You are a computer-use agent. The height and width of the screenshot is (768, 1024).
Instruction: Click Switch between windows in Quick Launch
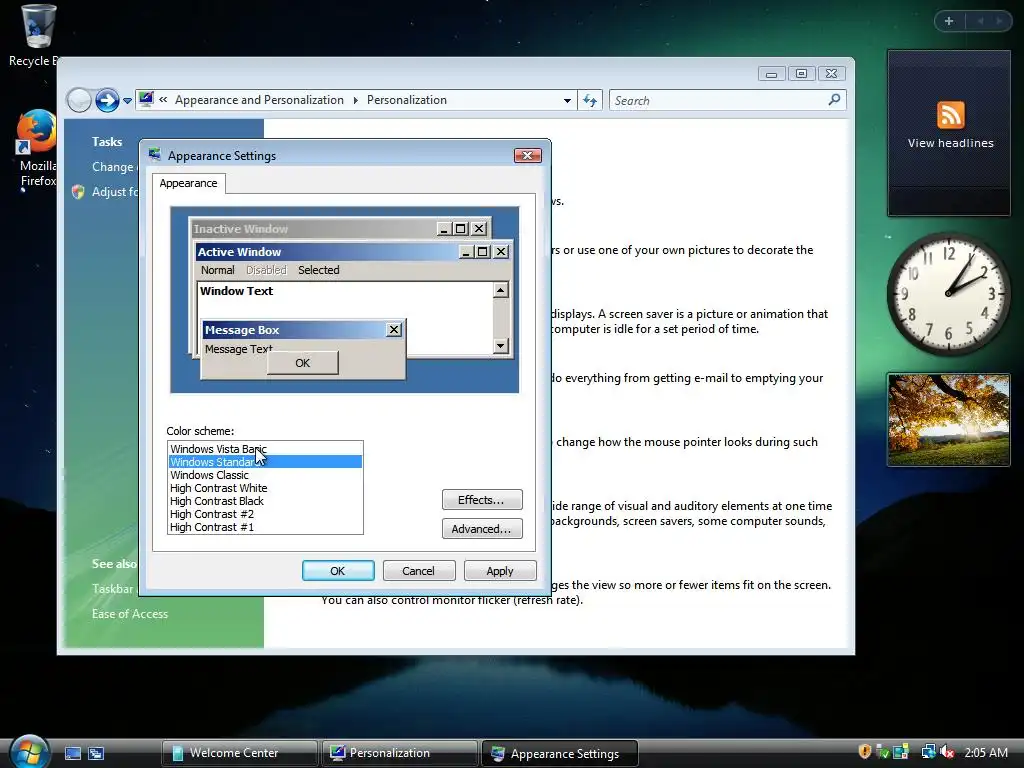(x=96, y=753)
